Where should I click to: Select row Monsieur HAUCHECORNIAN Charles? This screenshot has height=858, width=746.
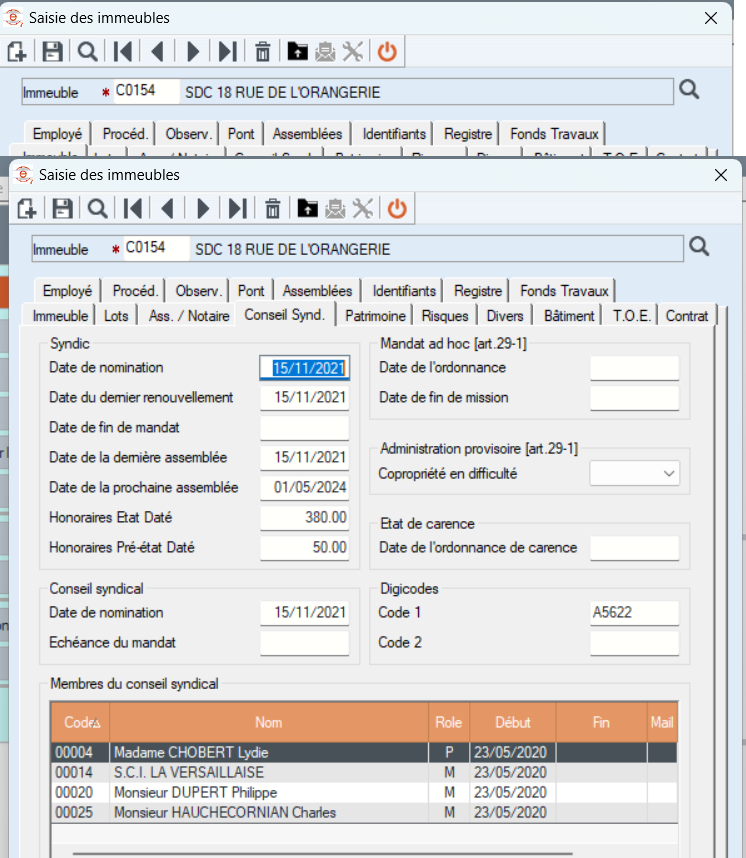[364, 813]
